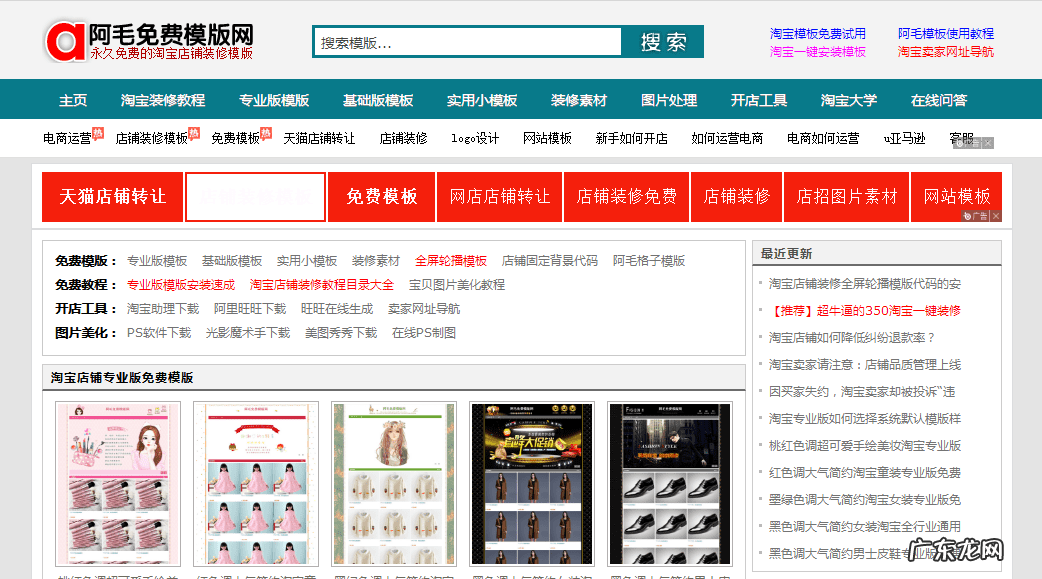Open the 主页 navigation menu item
Screen dimensions: 1042x579
(70, 99)
